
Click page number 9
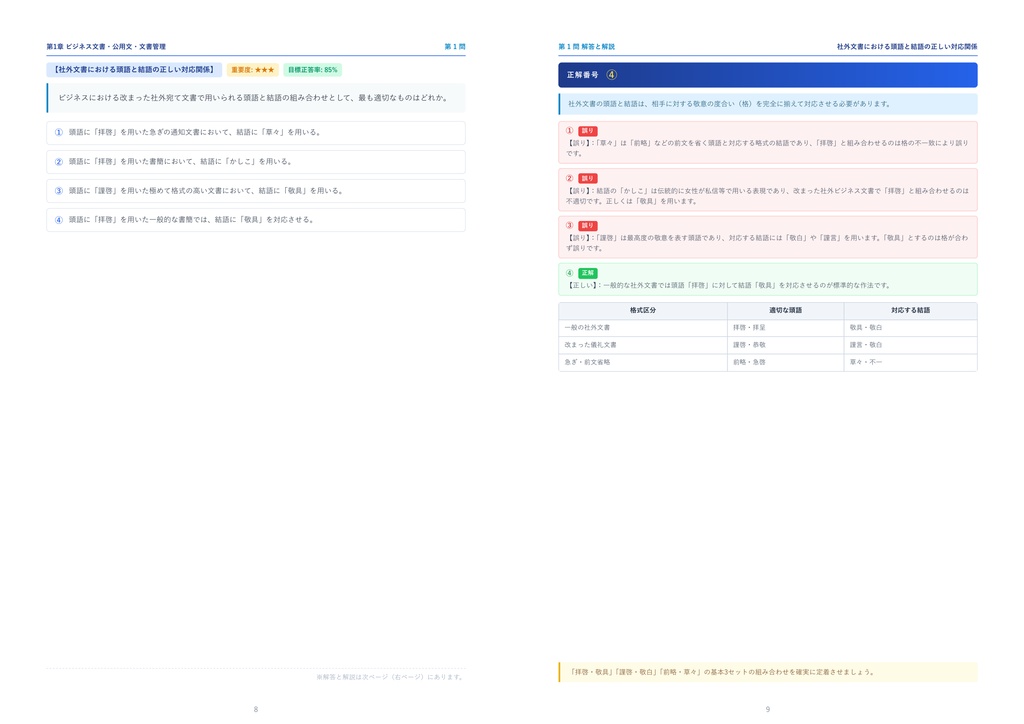768,709
